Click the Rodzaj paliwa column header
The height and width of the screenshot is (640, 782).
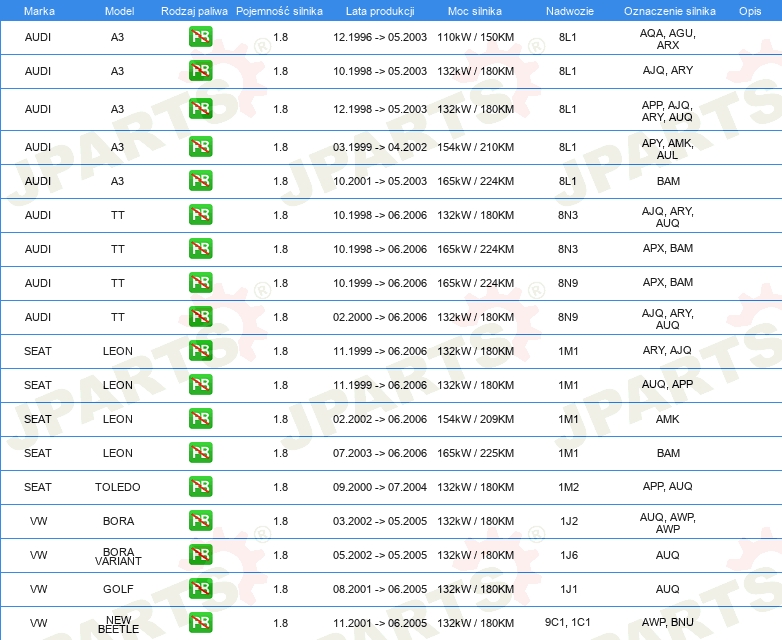194,11
